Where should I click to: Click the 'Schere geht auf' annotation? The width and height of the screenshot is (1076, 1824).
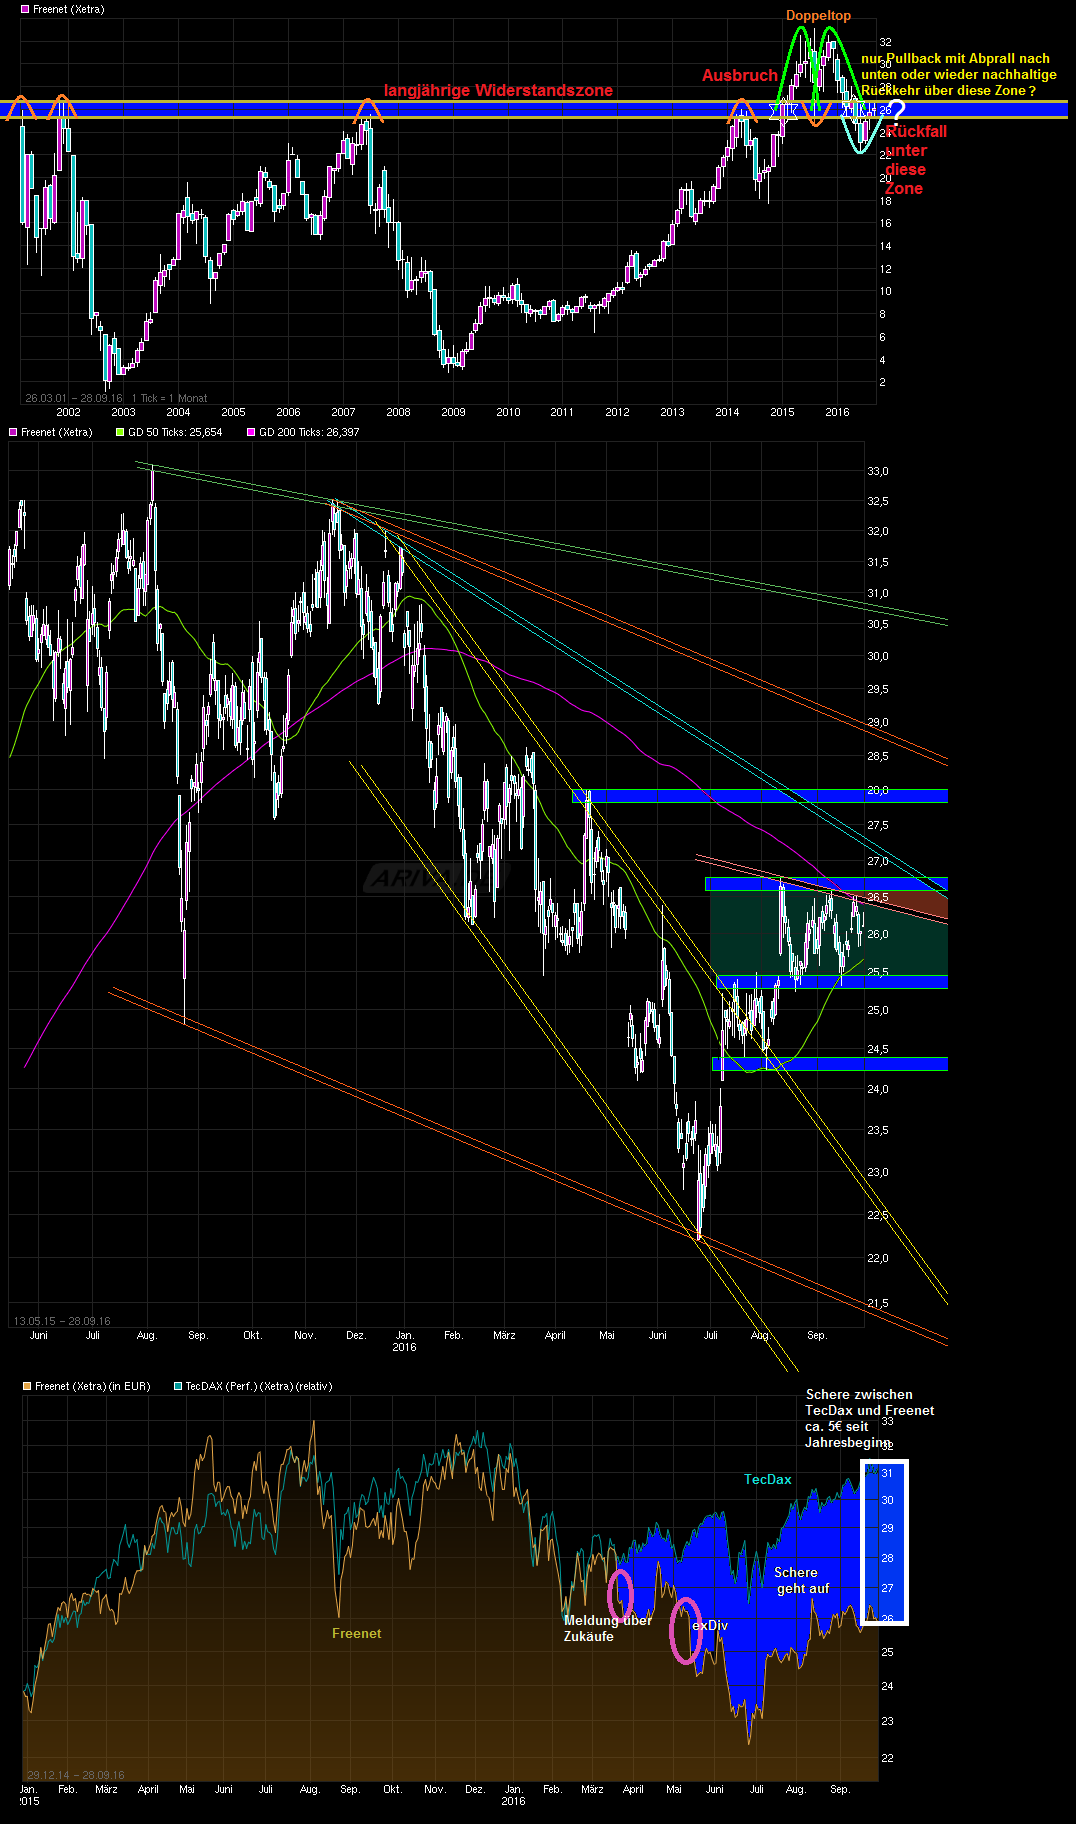(x=803, y=1580)
